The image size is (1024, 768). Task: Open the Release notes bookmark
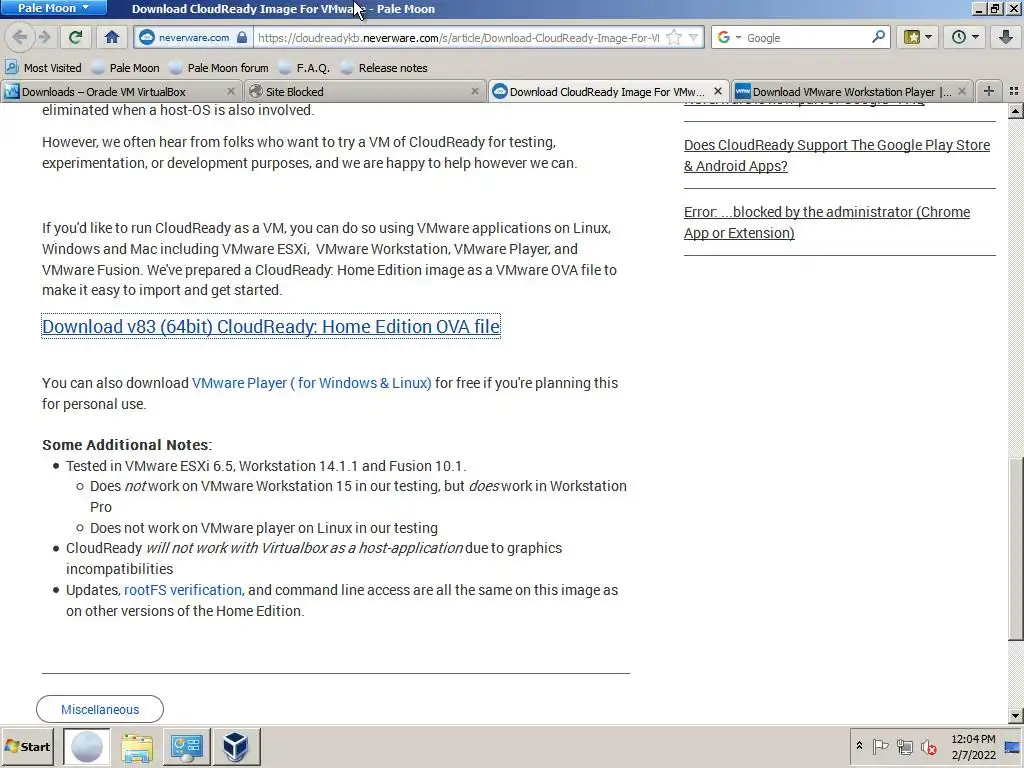point(384,67)
